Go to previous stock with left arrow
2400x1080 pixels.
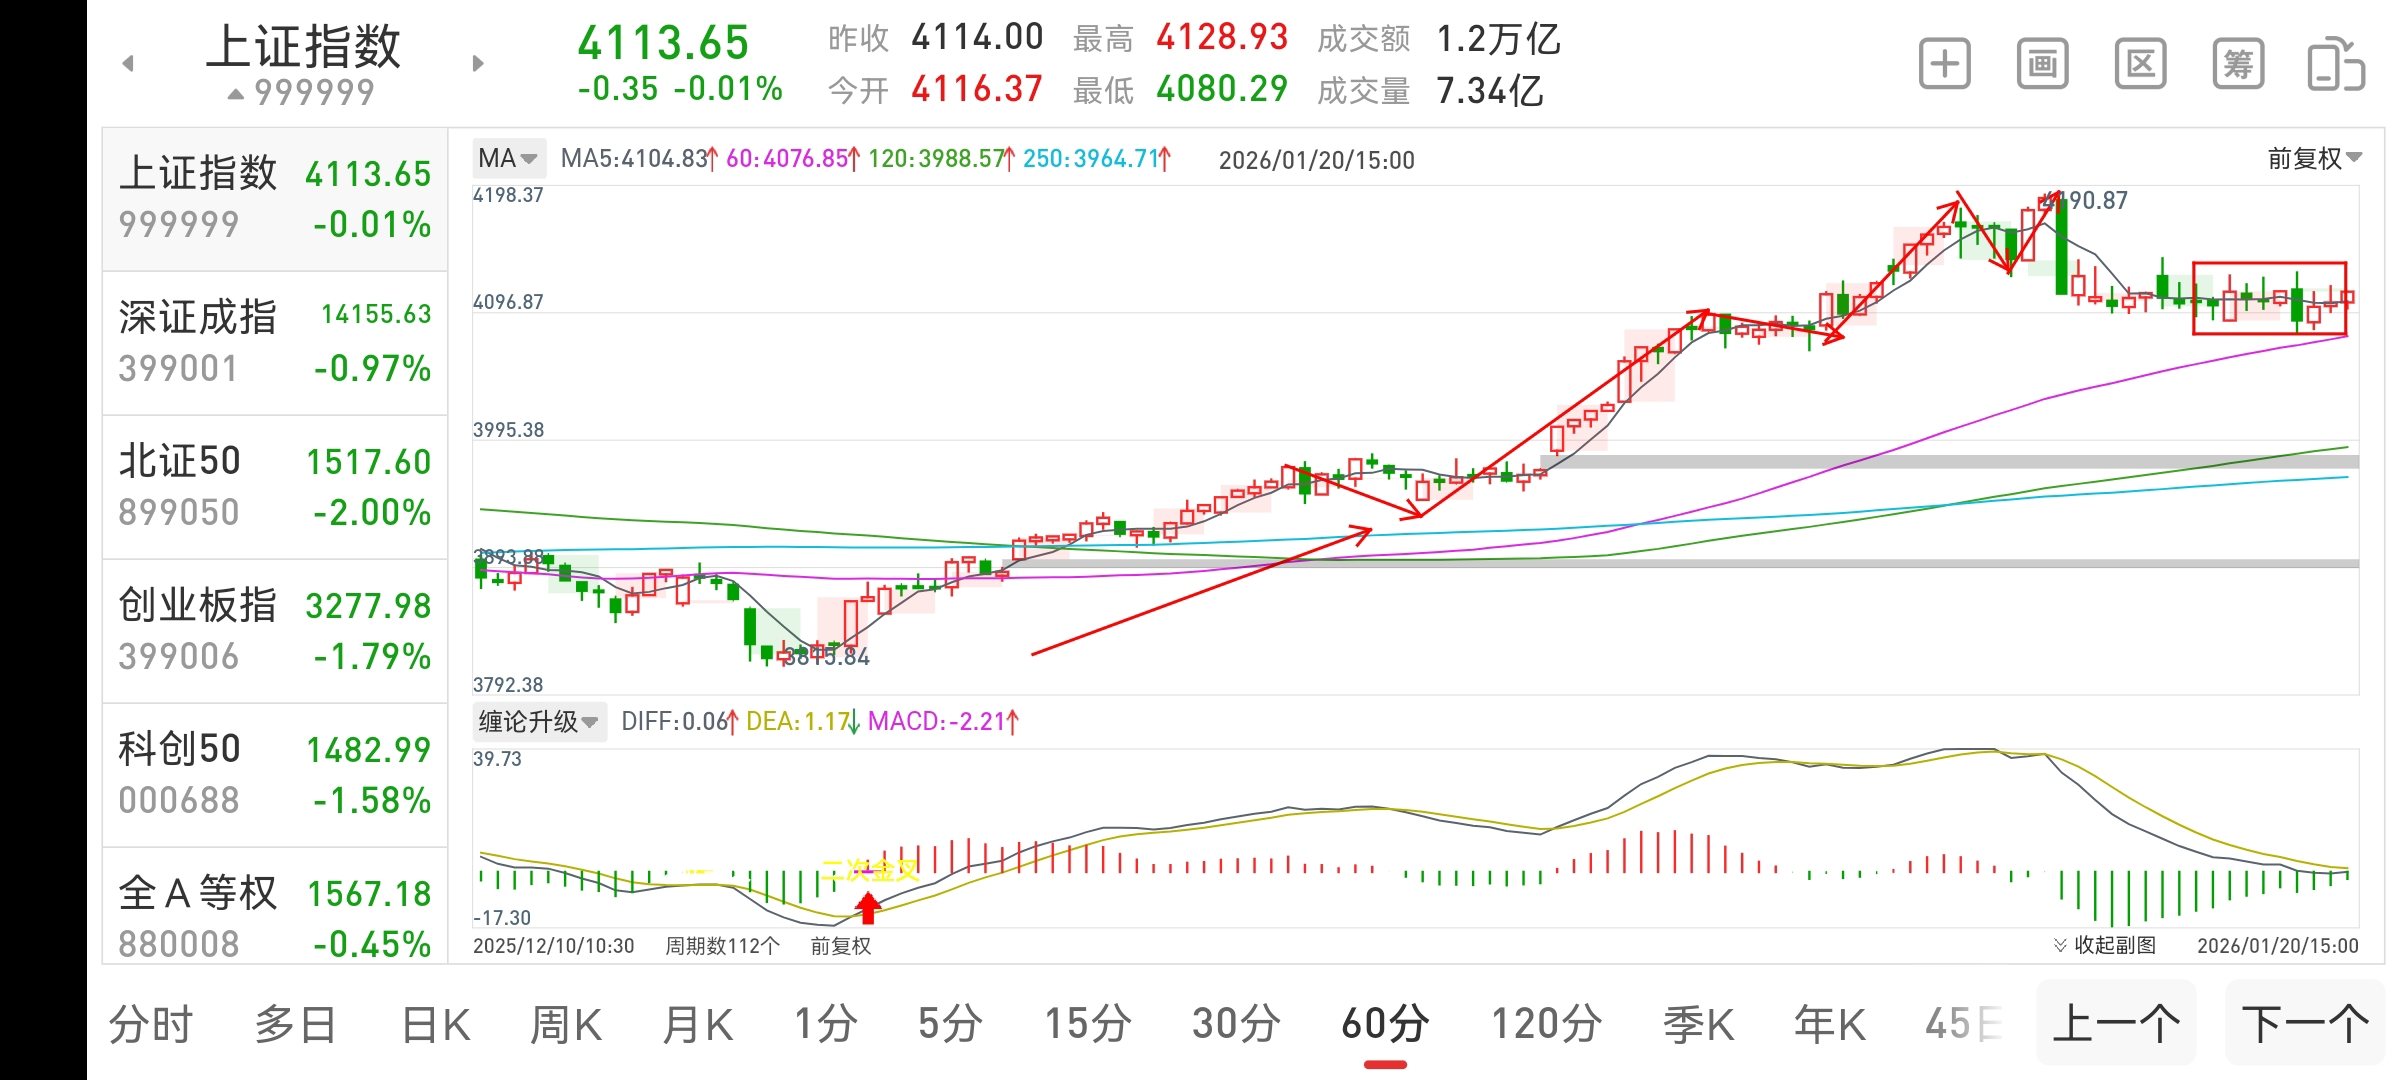coord(128,63)
